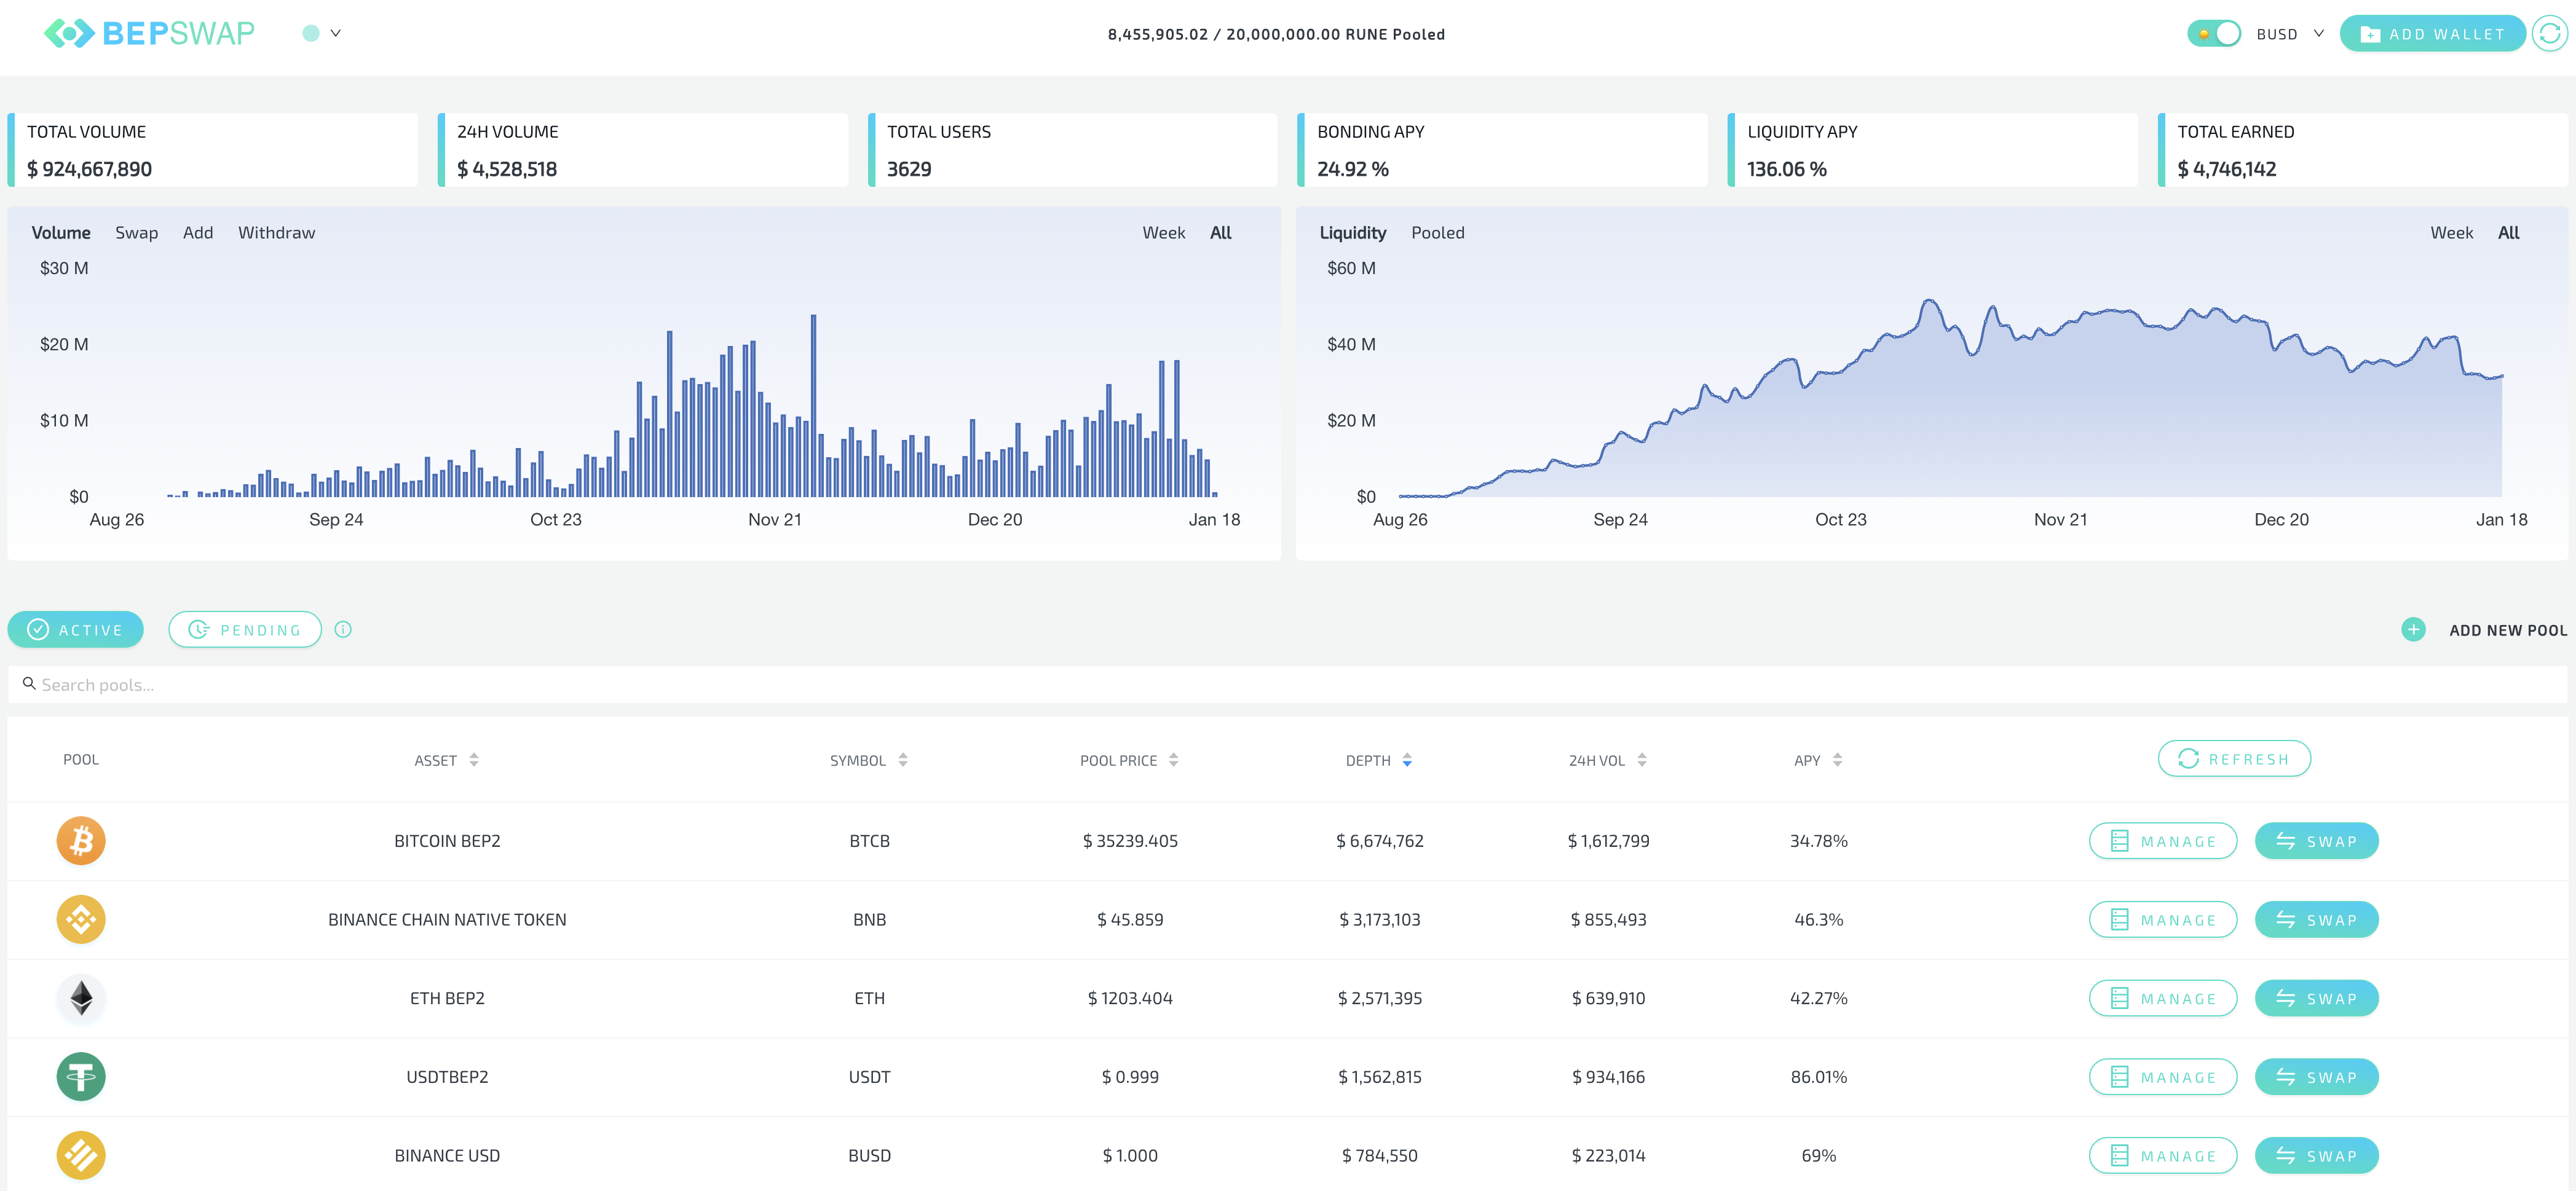Click the BEPSWAP logo
Screen dimensions: 2576x1191
(149, 33)
